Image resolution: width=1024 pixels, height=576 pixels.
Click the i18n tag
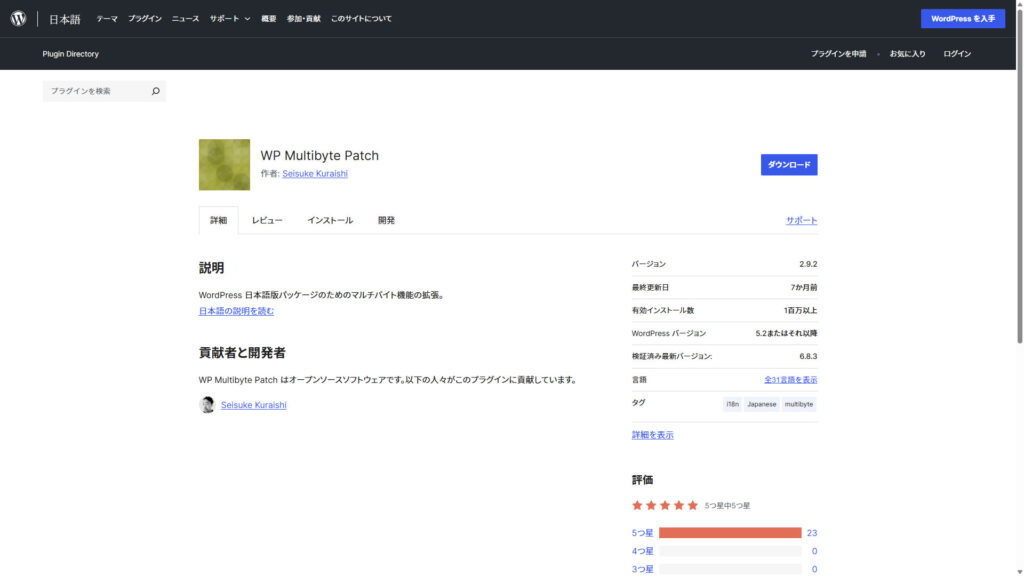(x=732, y=404)
